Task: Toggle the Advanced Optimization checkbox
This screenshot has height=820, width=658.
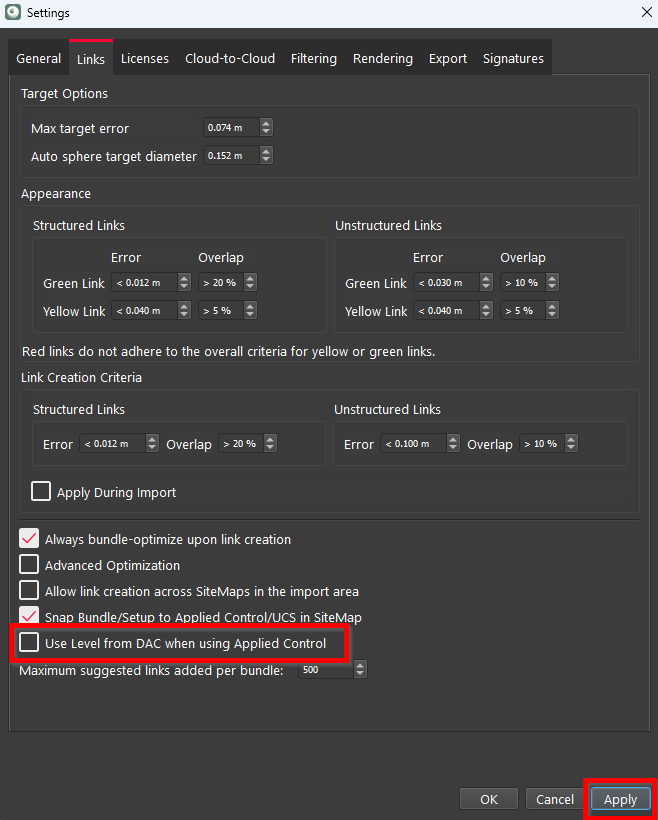Action: coord(29,565)
